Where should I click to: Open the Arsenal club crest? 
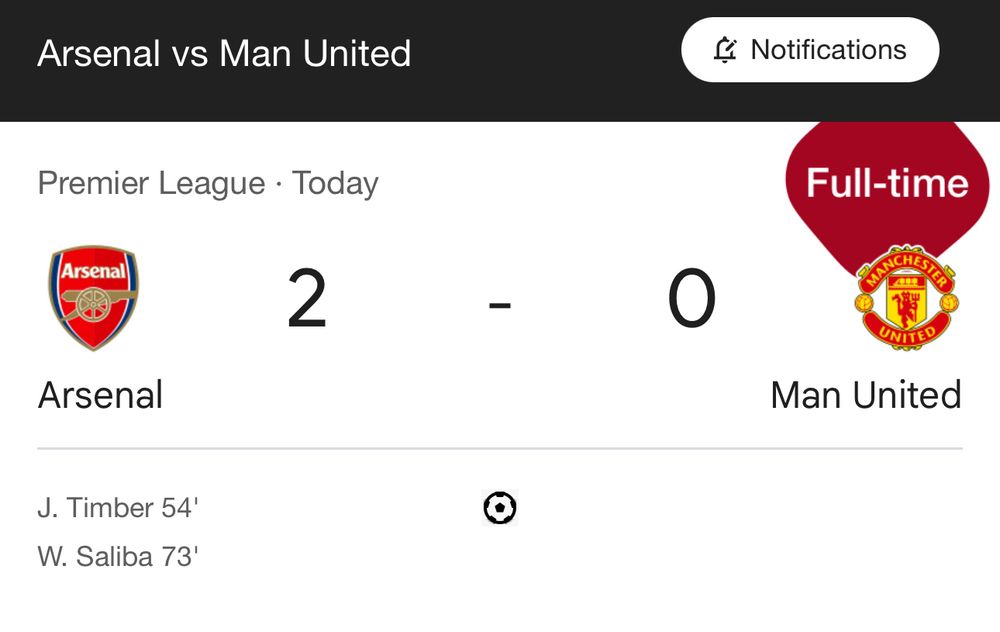point(94,298)
